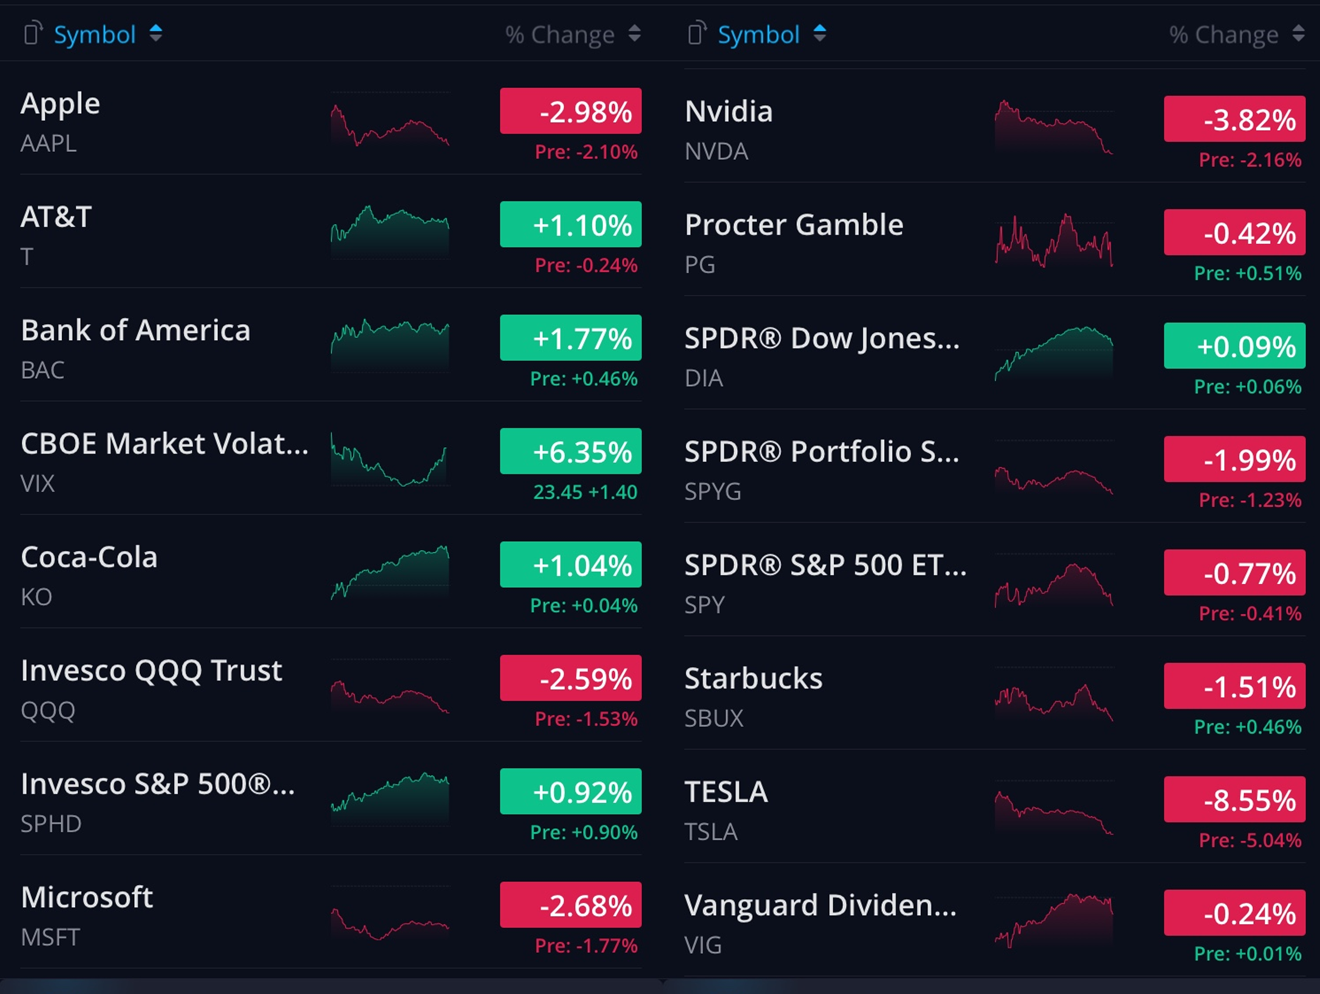Sort right watchlist by % Change
The height and width of the screenshot is (994, 1320).
1237,35
